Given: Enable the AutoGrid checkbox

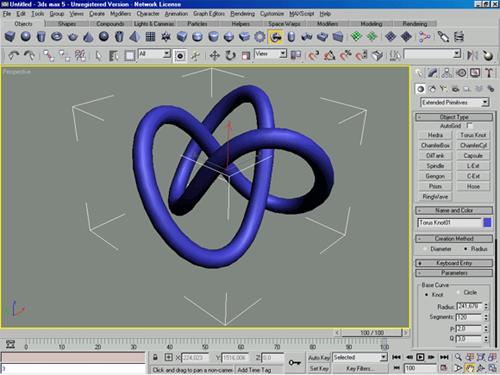Looking at the screenshot, I should click(x=469, y=126).
